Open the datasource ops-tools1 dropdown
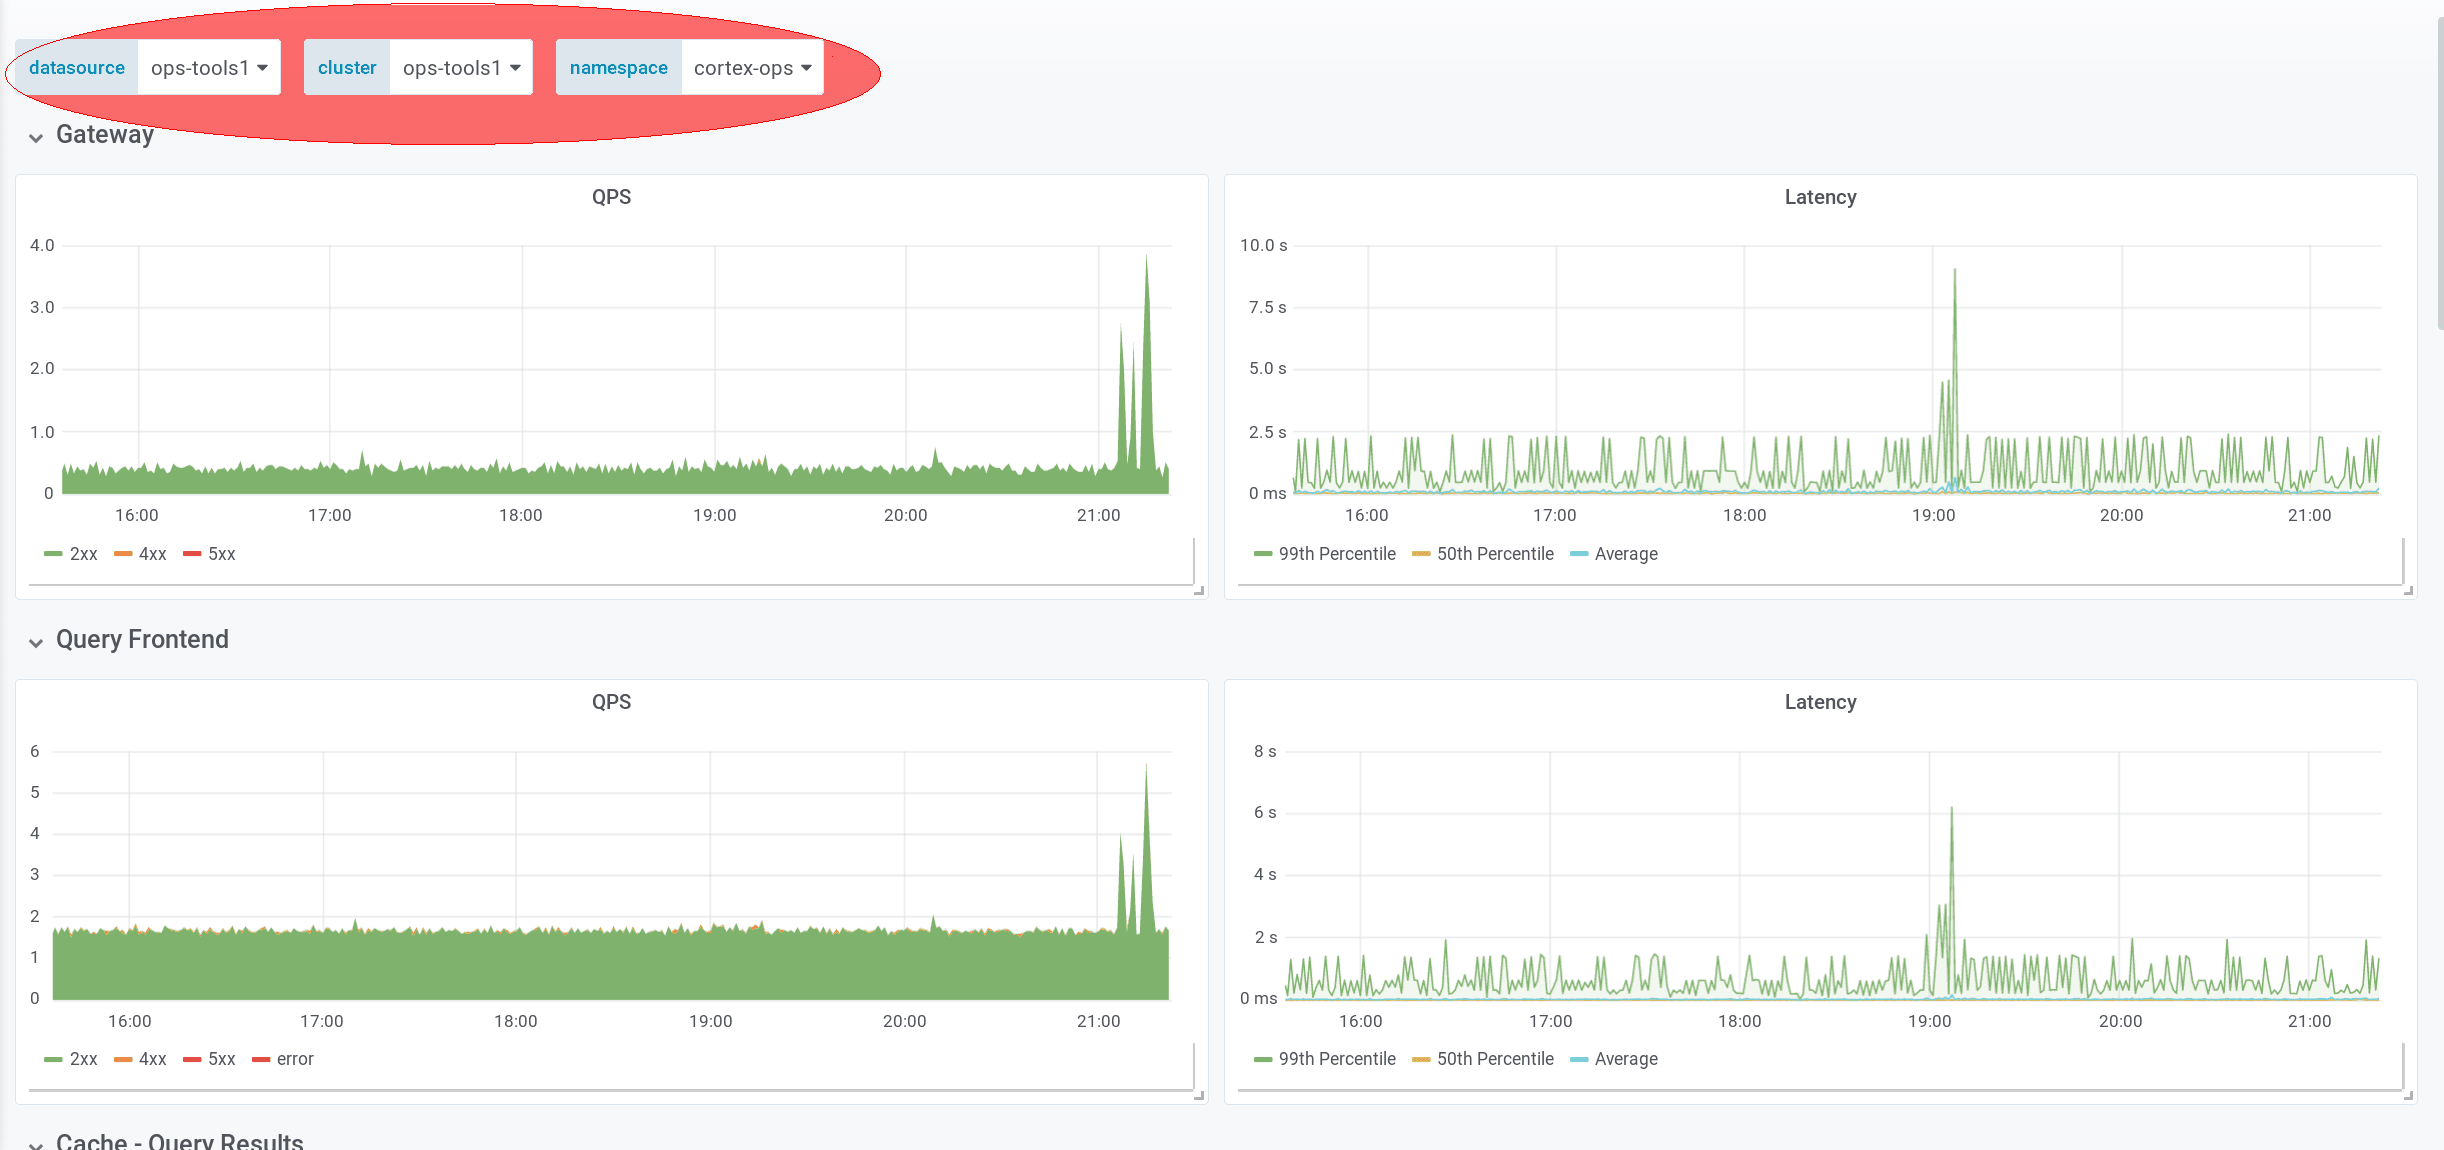 coord(209,68)
